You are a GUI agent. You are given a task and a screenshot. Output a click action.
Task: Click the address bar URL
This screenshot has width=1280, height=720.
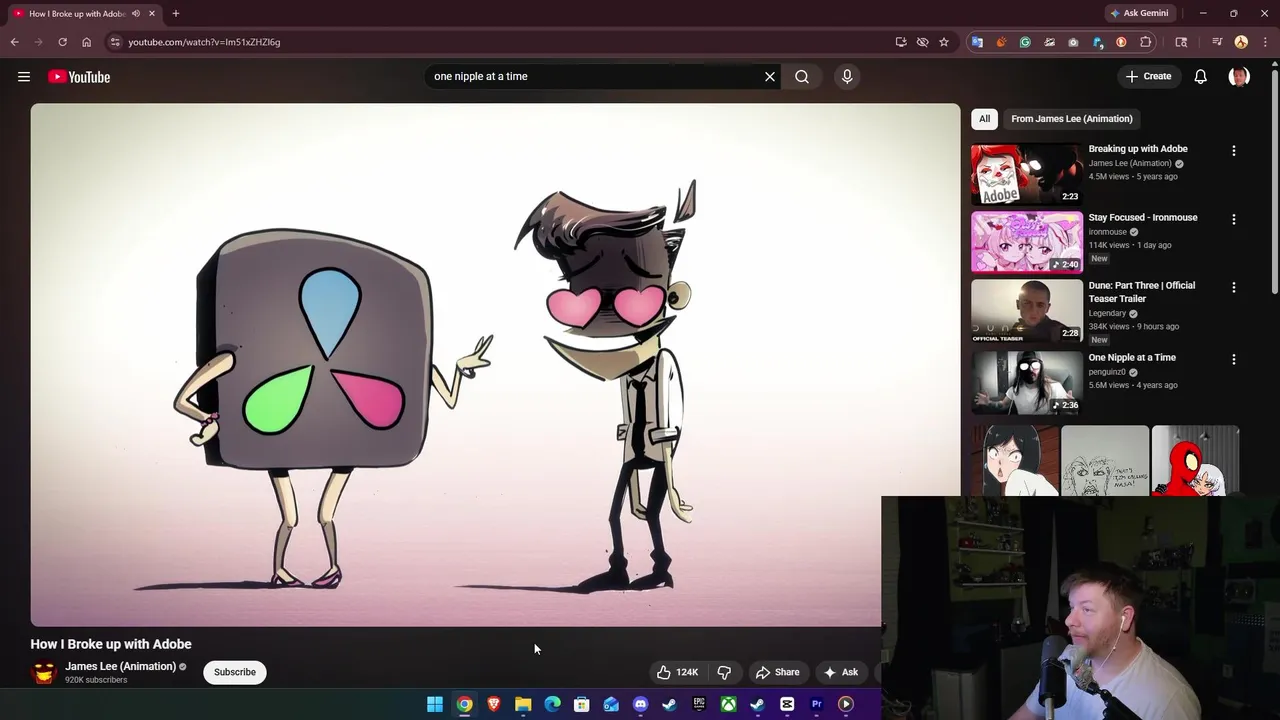coord(204,42)
